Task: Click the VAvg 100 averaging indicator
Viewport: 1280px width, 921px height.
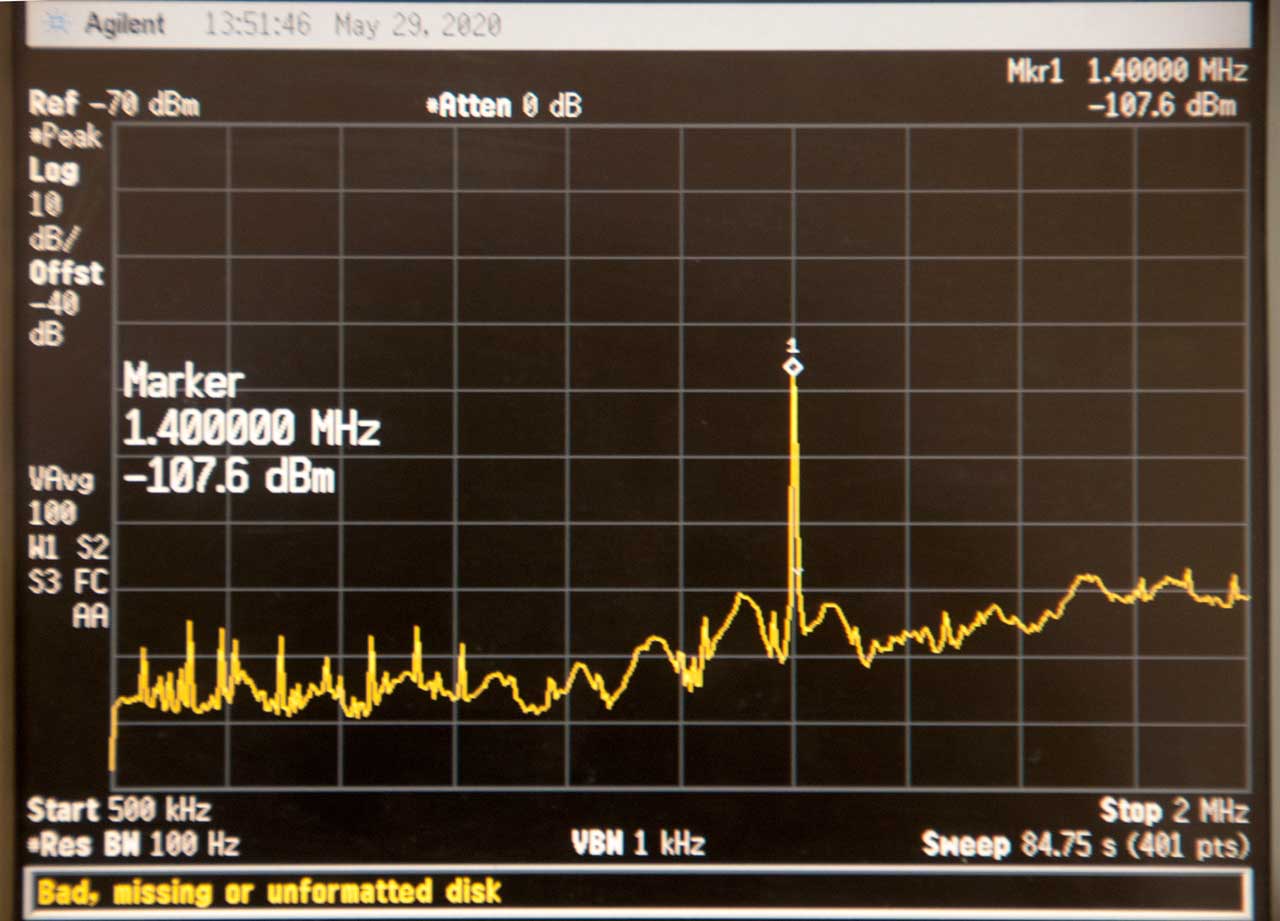Action: click(x=60, y=496)
